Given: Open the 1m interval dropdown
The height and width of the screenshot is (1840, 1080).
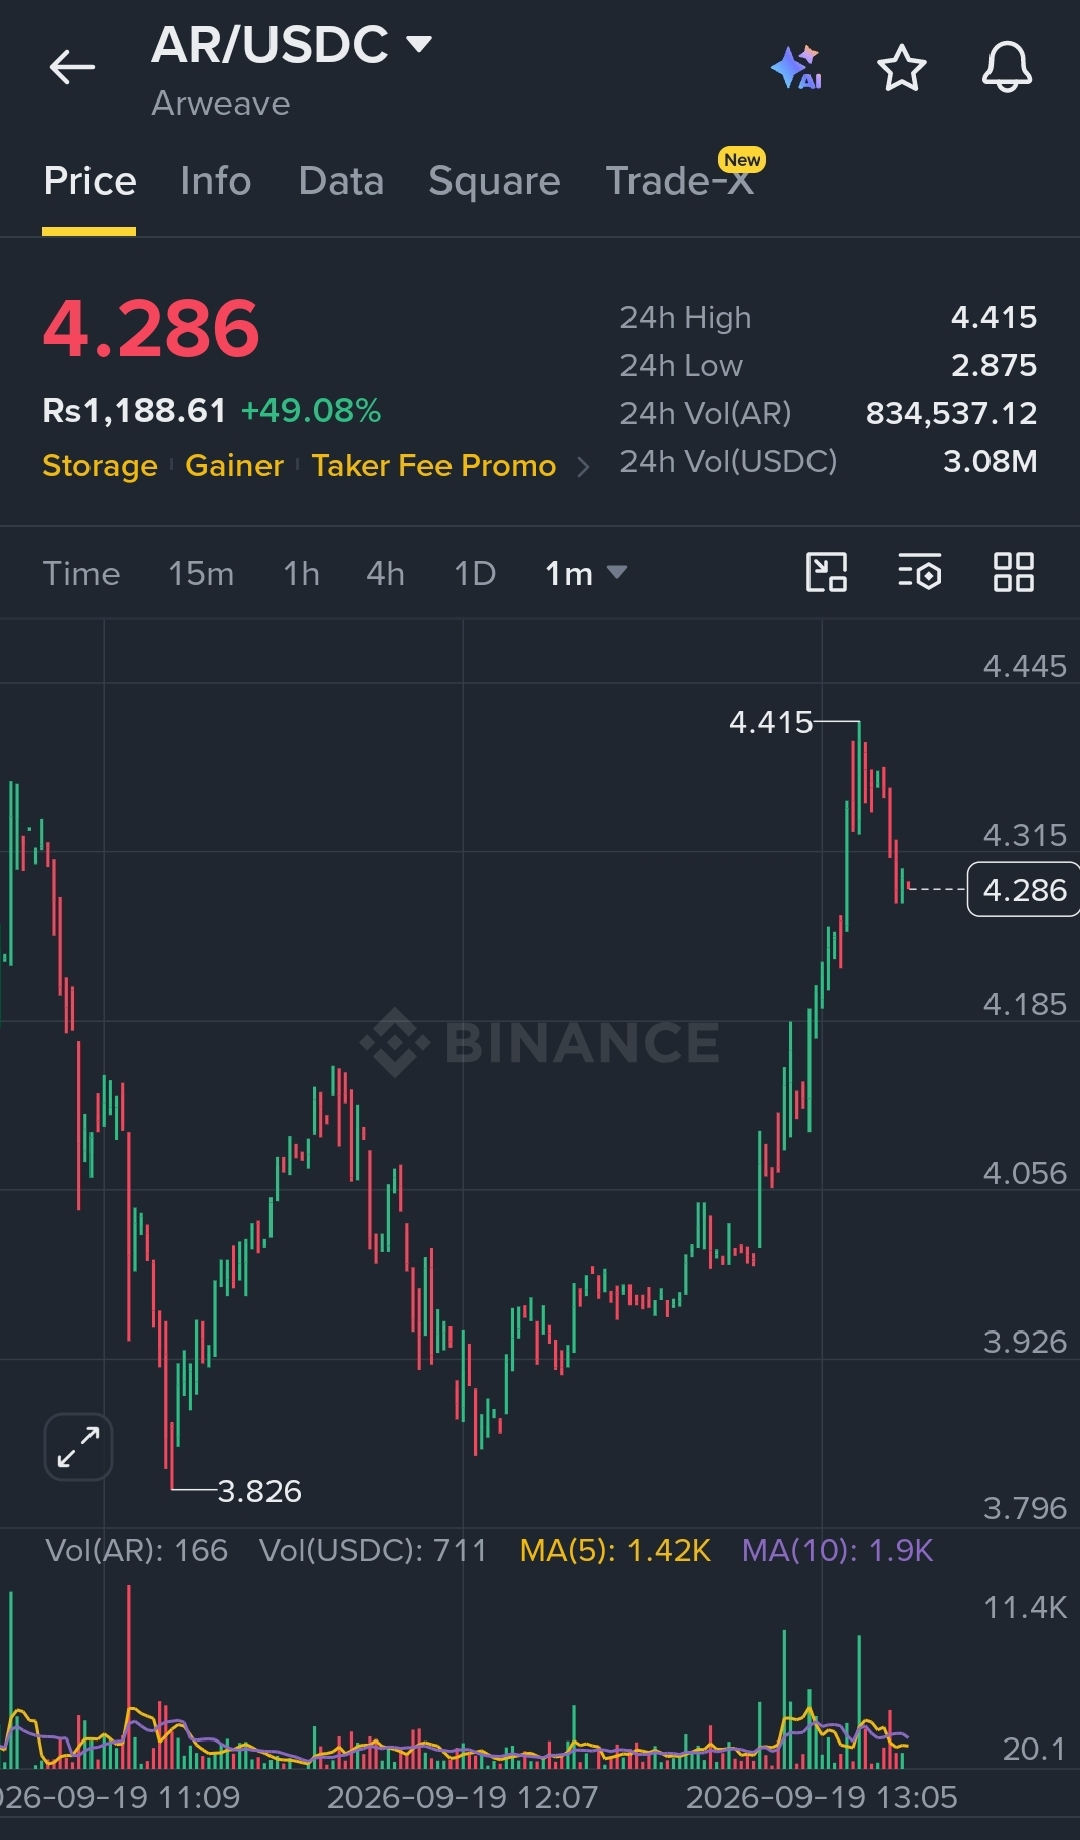Looking at the screenshot, I should (586, 574).
